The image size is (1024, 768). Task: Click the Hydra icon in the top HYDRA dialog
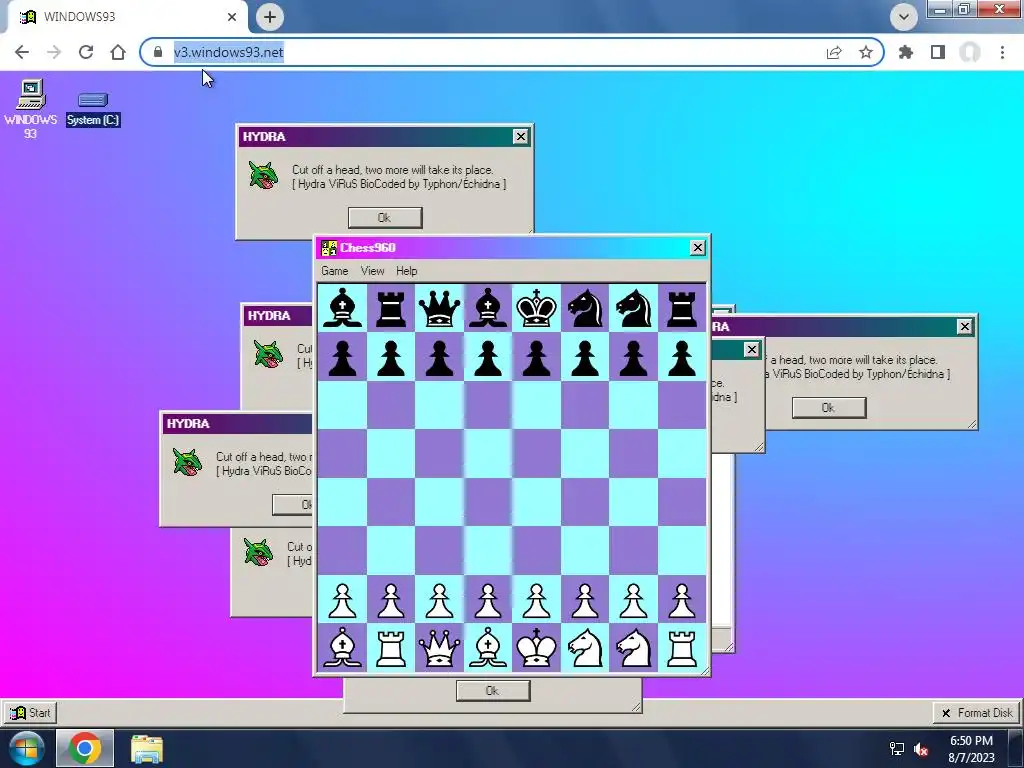[263, 176]
